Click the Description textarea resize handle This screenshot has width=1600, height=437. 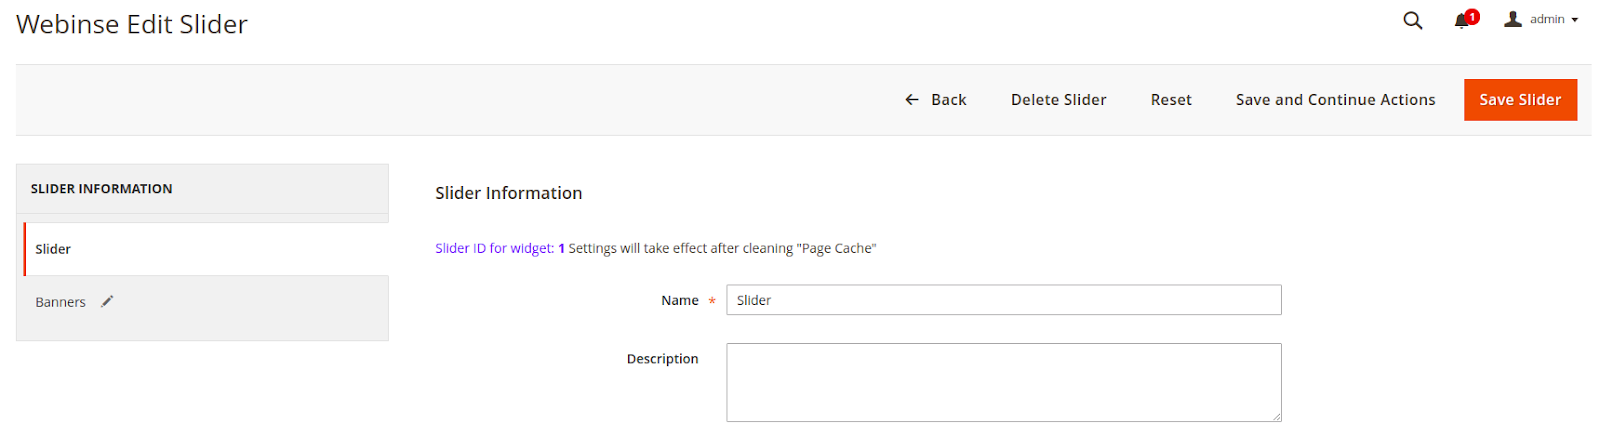coord(1276,416)
